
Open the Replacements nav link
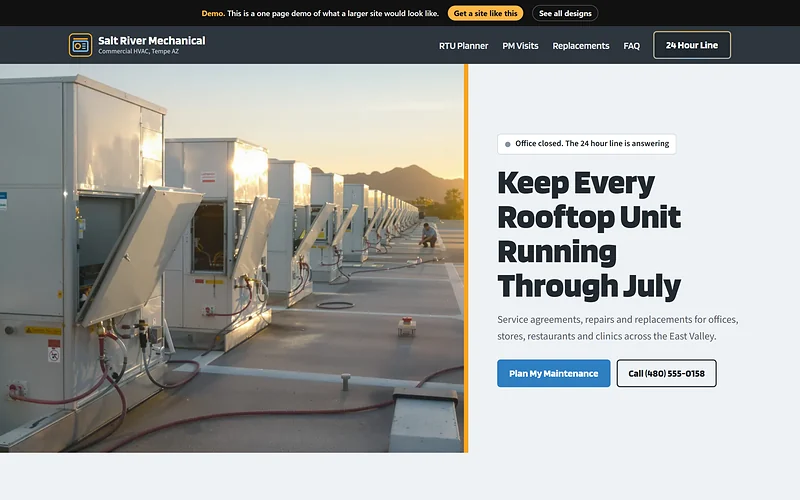[x=581, y=46]
